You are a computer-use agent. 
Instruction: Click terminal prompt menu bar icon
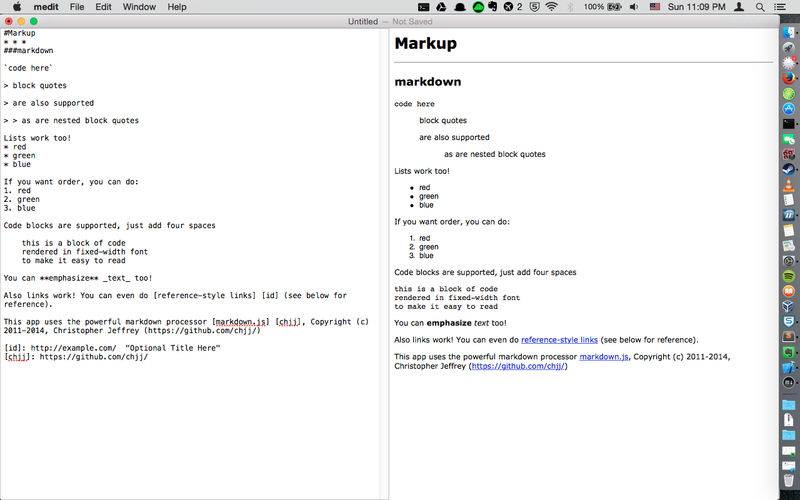423,7
